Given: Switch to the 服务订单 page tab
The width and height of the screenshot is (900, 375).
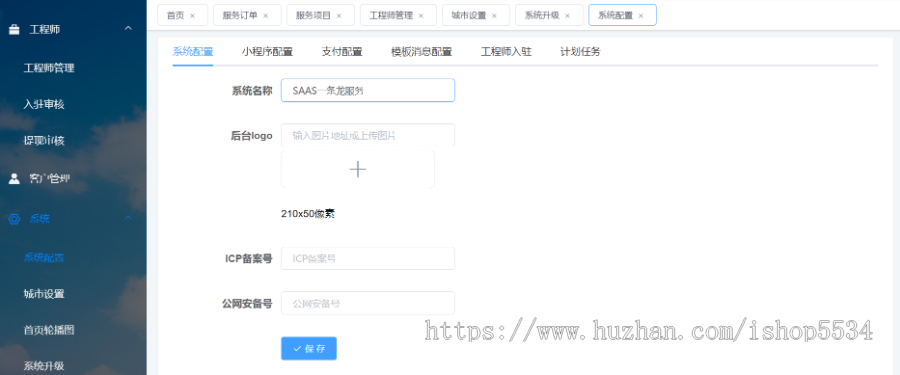Looking at the screenshot, I should [247, 15].
